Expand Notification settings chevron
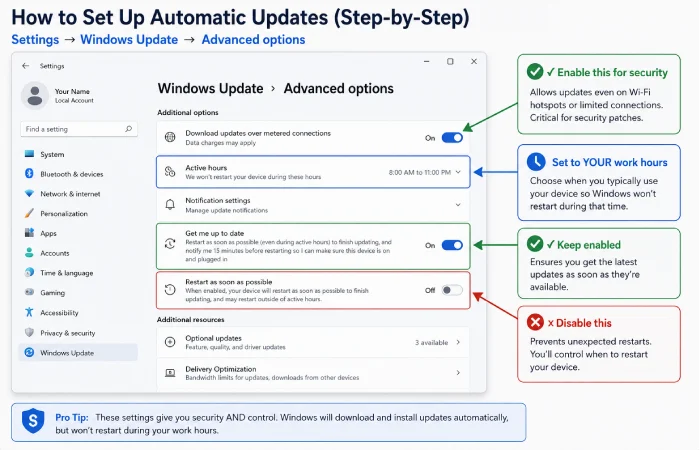Screen dimensions: 700x450 [x=458, y=205]
